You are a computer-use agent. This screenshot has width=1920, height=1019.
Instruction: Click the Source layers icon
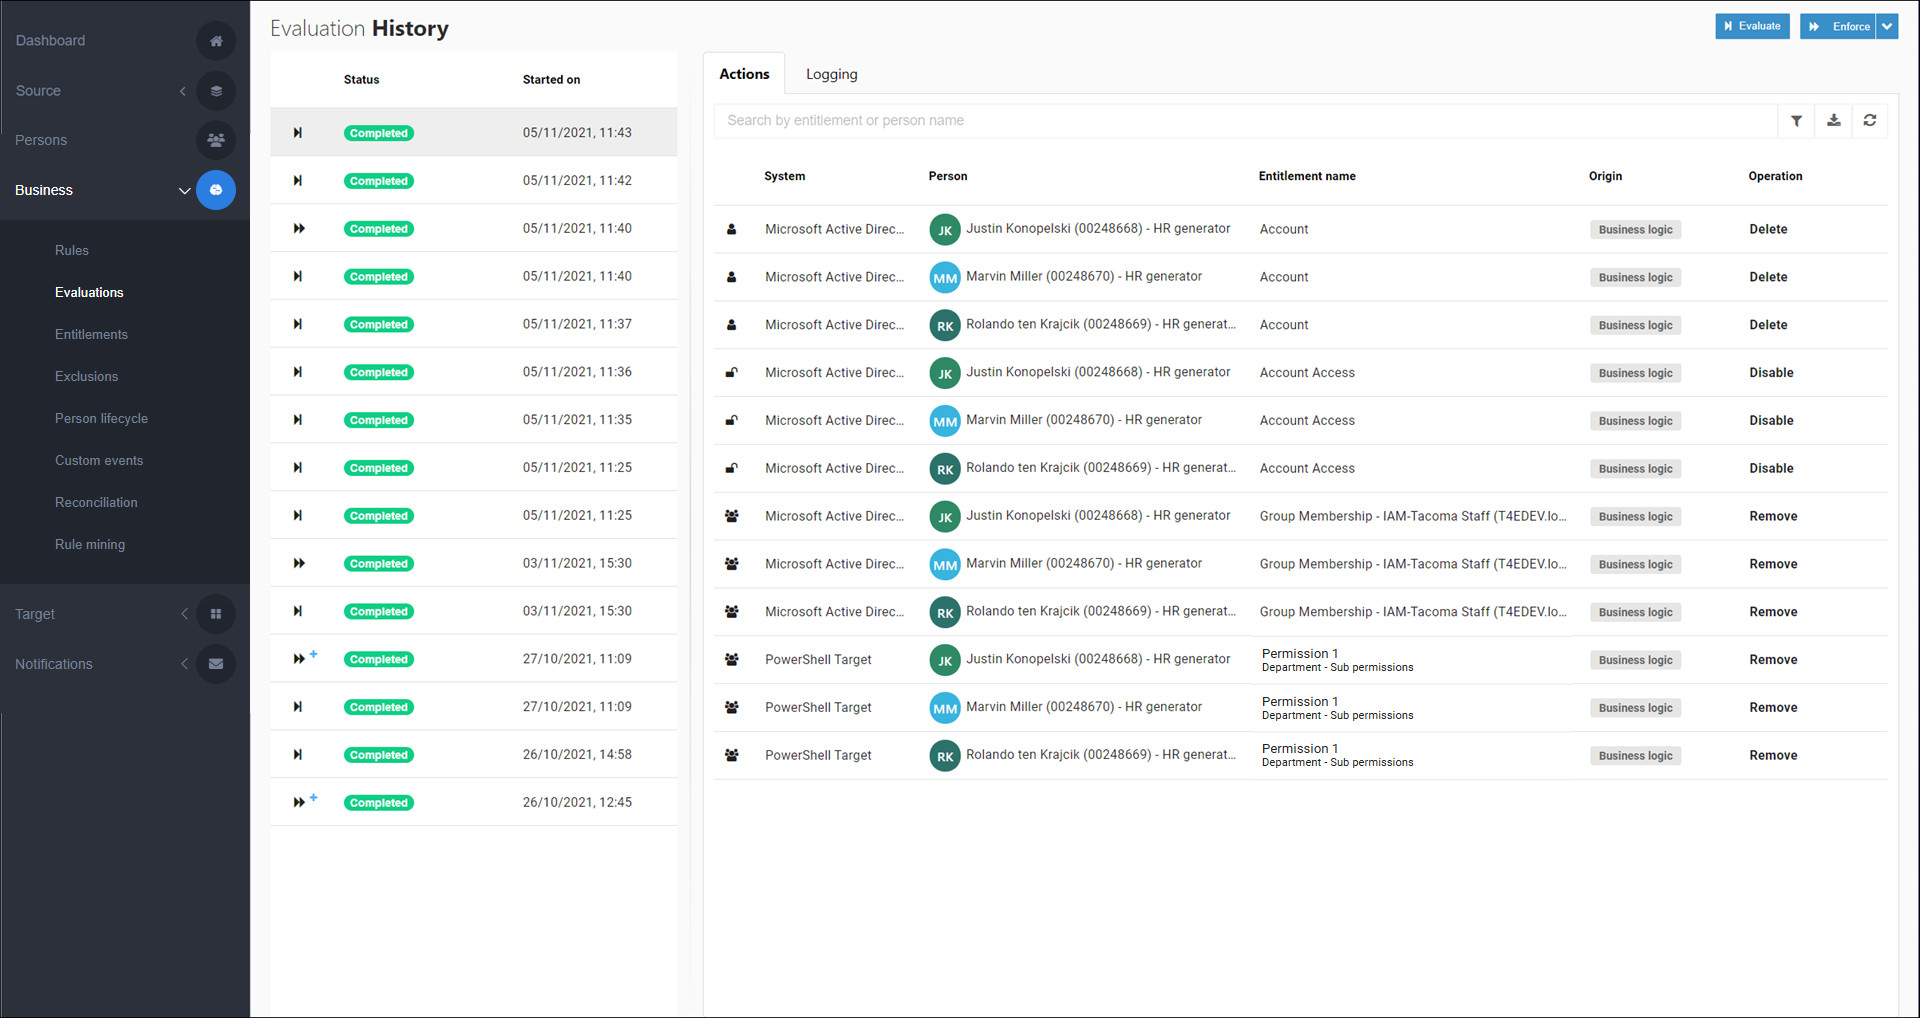(216, 91)
